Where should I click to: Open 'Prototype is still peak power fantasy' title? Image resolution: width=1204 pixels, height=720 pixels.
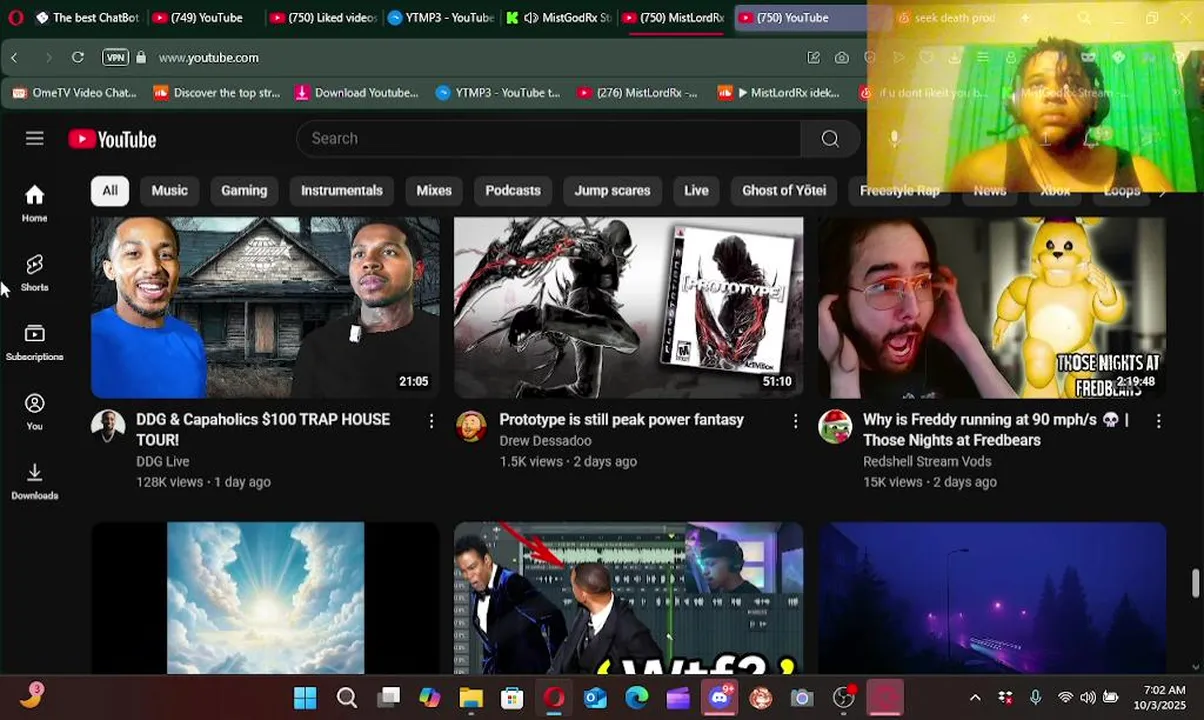[x=621, y=420]
